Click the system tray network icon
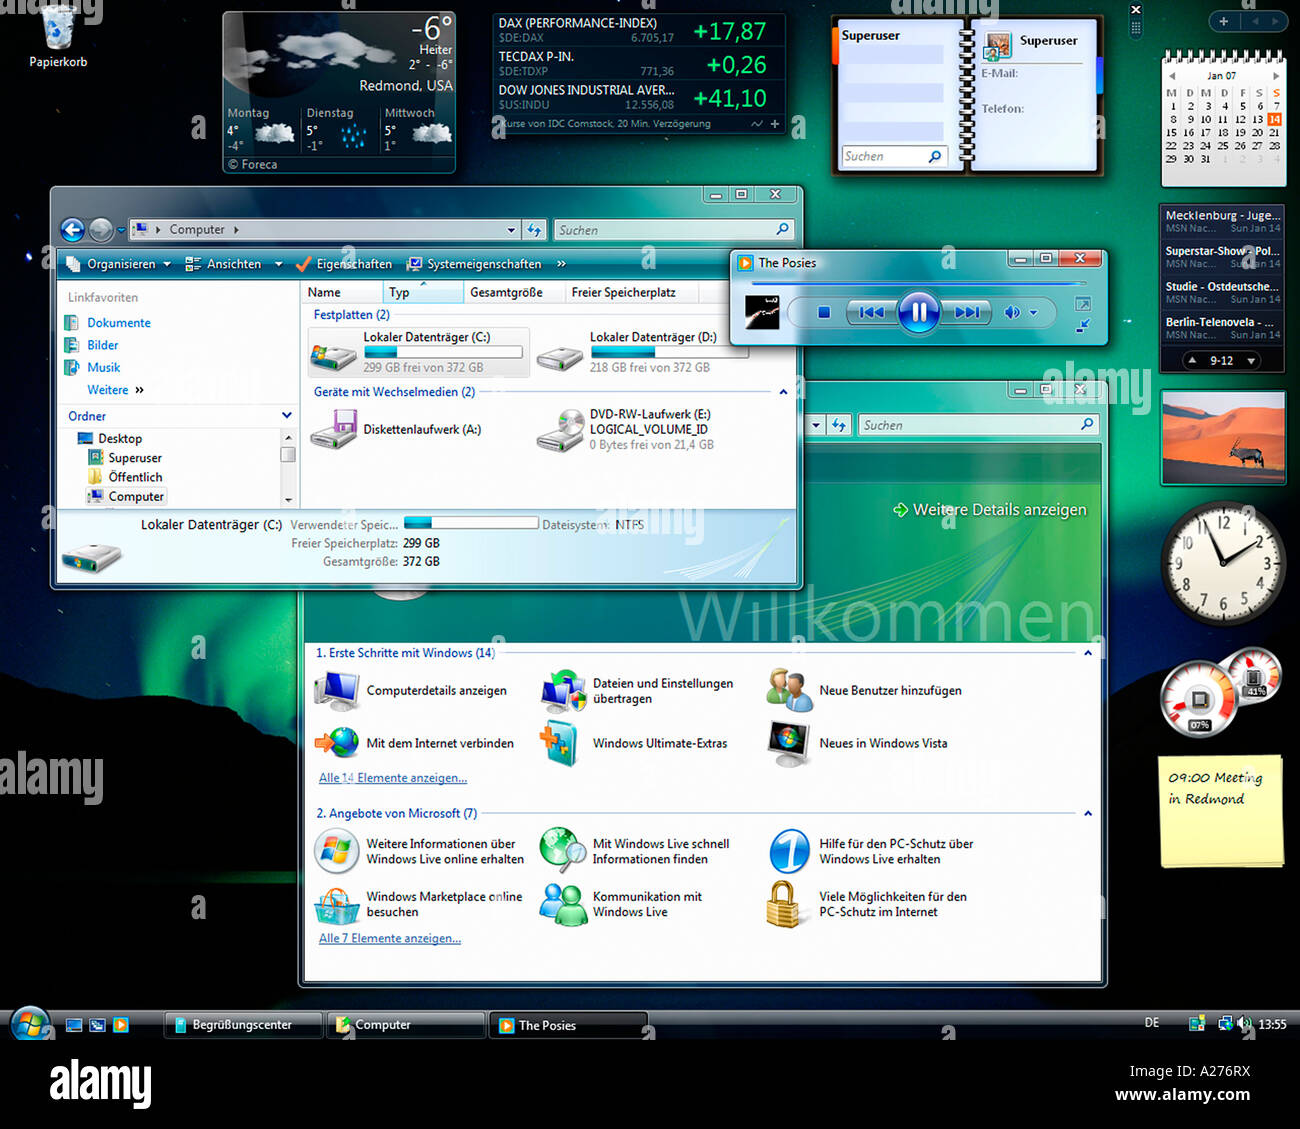 point(1225,1023)
